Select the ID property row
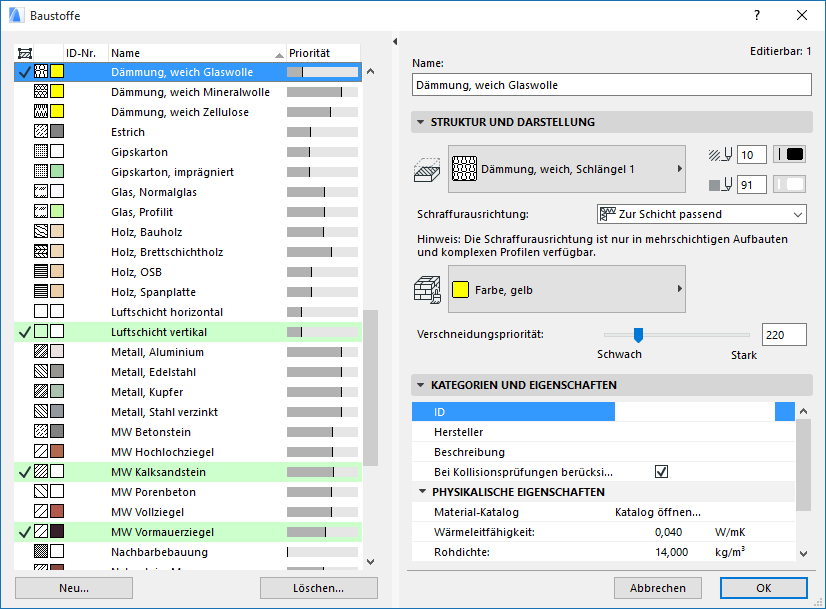Viewport: 826px width, 609px height. 603,411
